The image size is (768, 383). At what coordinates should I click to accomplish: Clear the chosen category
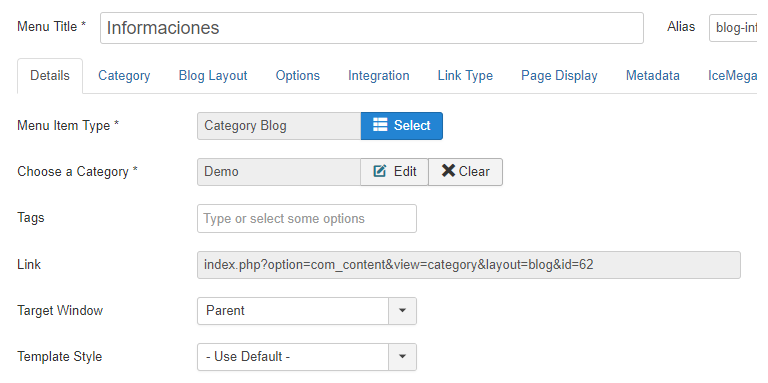pyautogui.click(x=465, y=172)
